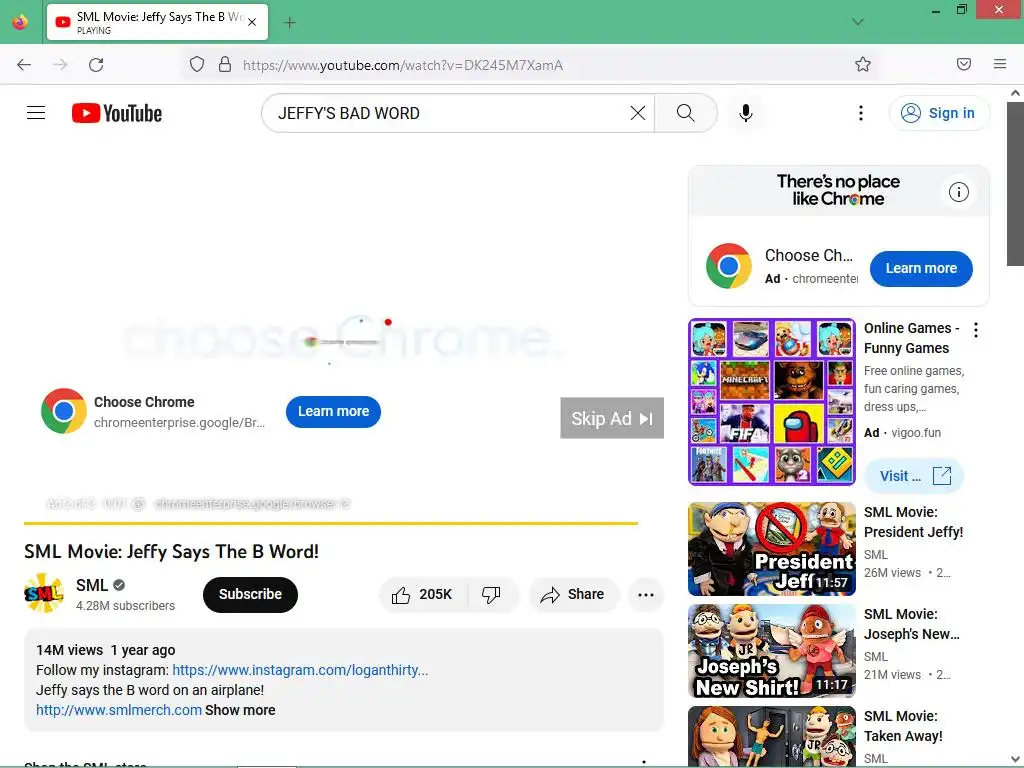
Task: Skip the Chrome ad
Action: (x=612, y=418)
